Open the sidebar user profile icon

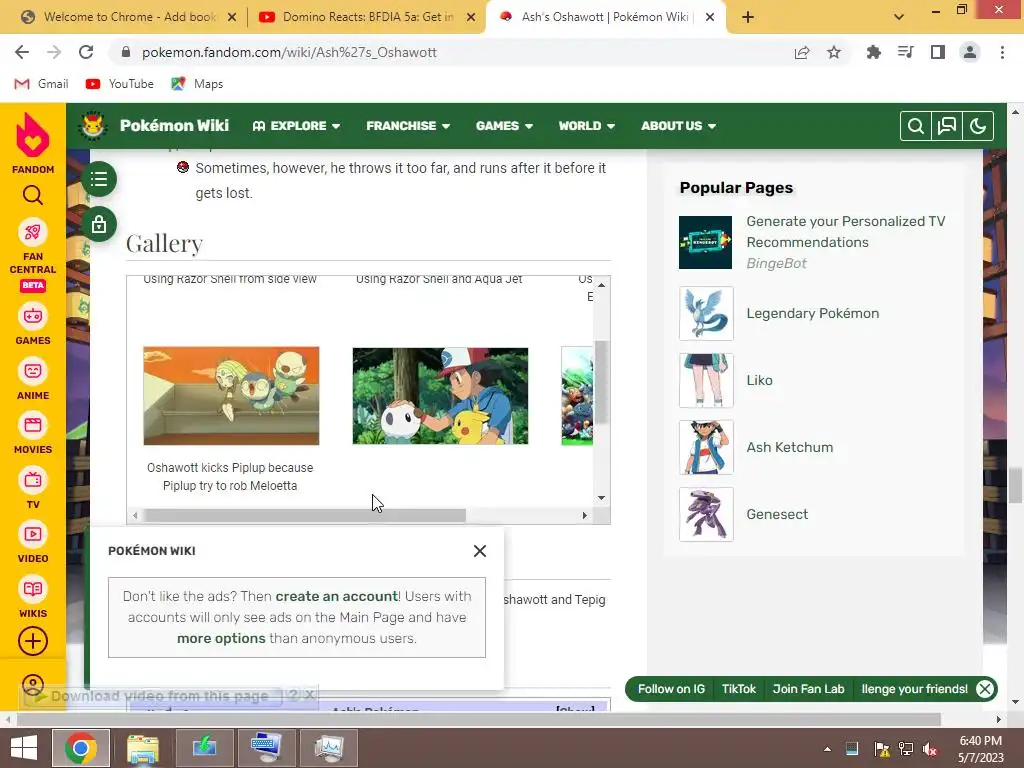click(33, 685)
